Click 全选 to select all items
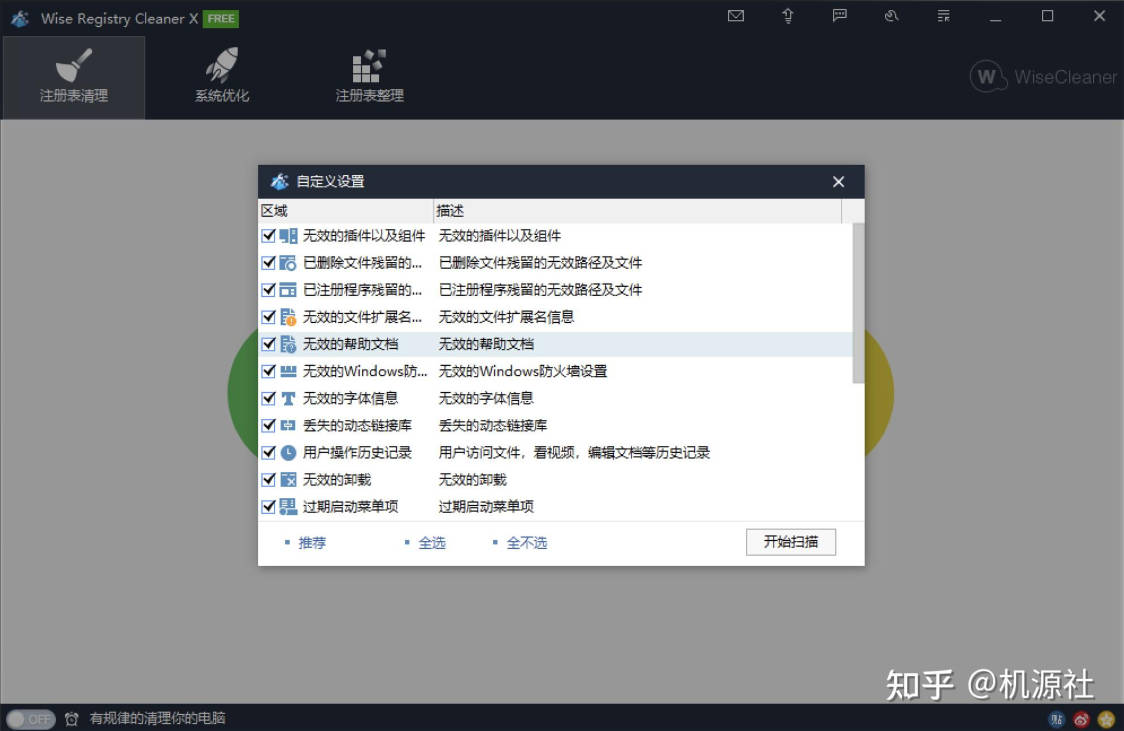This screenshot has height=731, width=1124. coord(432,541)
